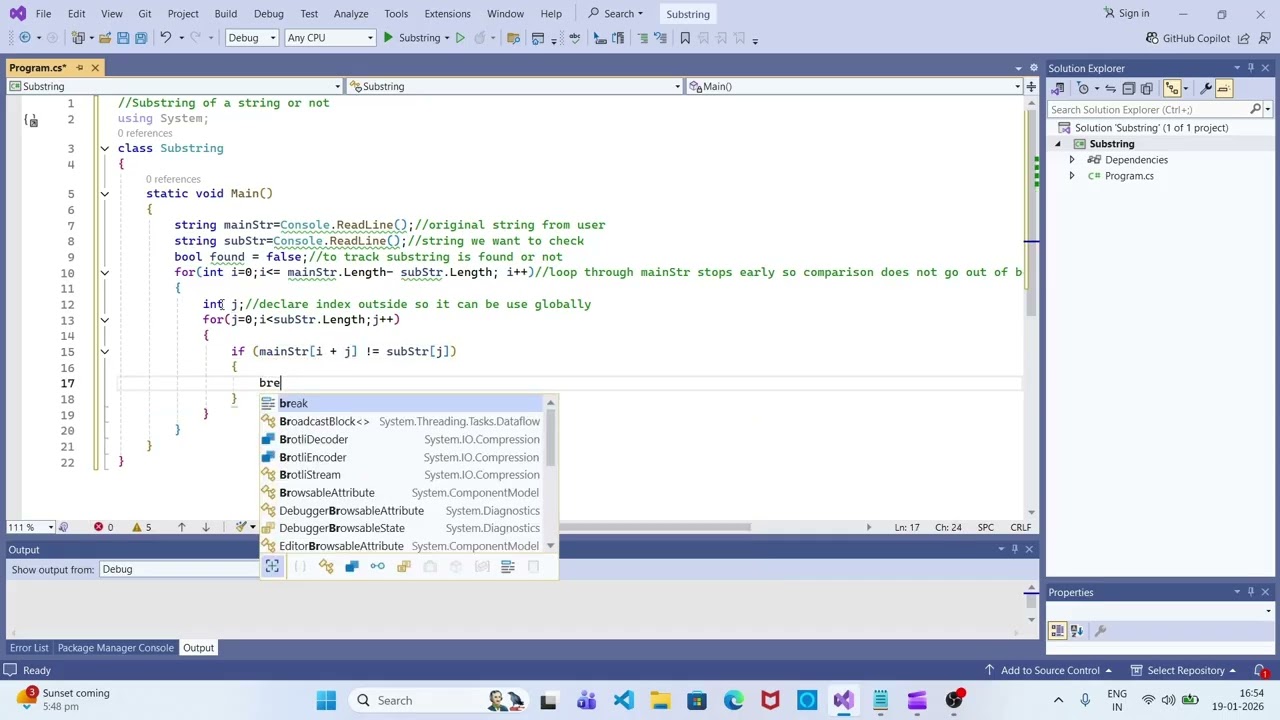Click the Navigate Backward toolbar icon
The image size is (1280, 720).
tap(25, 38)
